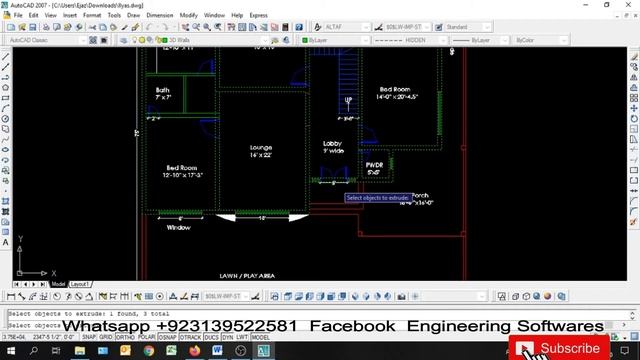Click the Help question mark icon
The height and width of the screenshot is (360, 640).
299,27
